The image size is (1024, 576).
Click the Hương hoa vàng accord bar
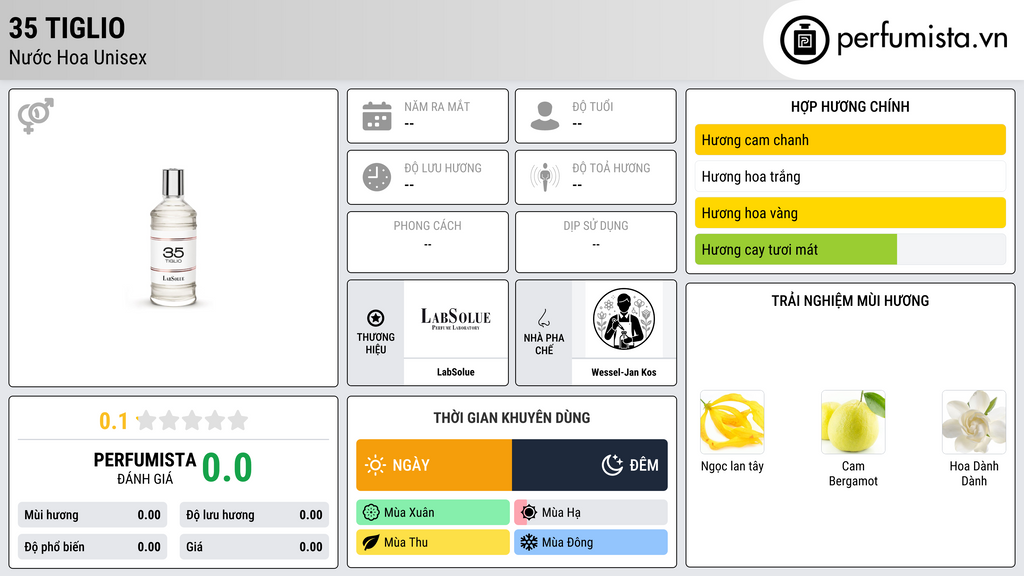tap(850, 213)
